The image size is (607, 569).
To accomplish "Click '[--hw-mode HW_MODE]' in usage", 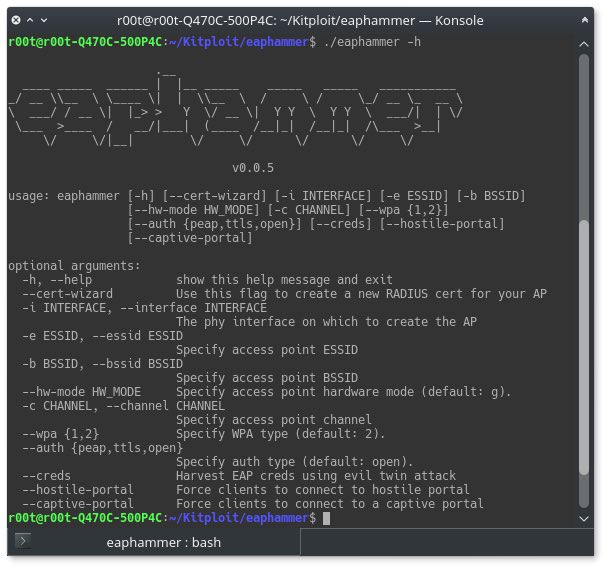I will point(193,210).
